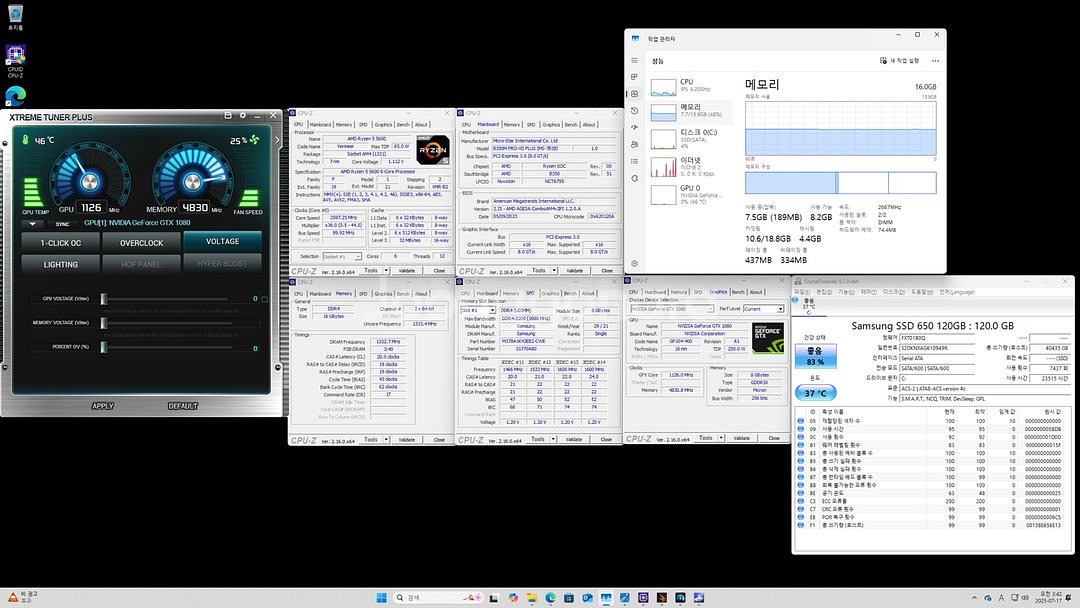
Task: Click the Memory Voltage slider handle
Action: pyautogui.click(x=103, y=323)
